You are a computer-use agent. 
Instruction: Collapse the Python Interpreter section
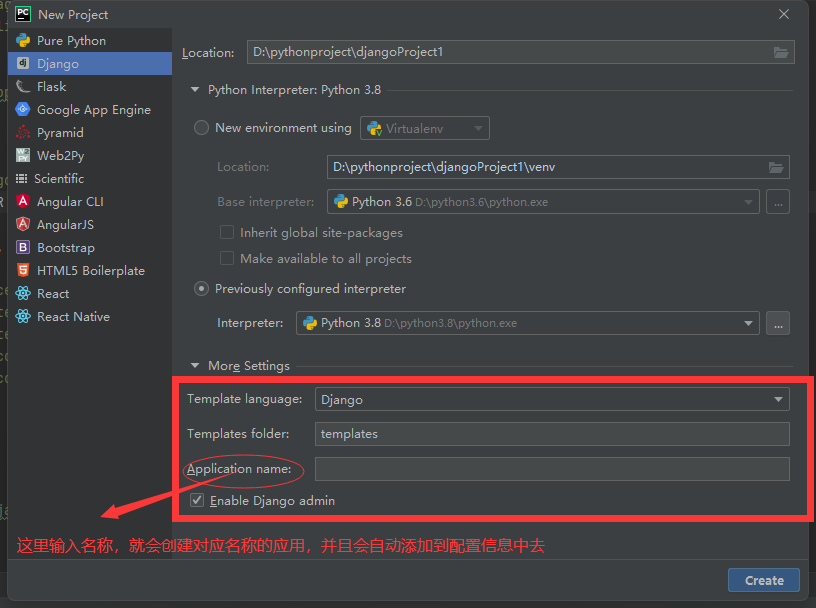tap(195, 90)
